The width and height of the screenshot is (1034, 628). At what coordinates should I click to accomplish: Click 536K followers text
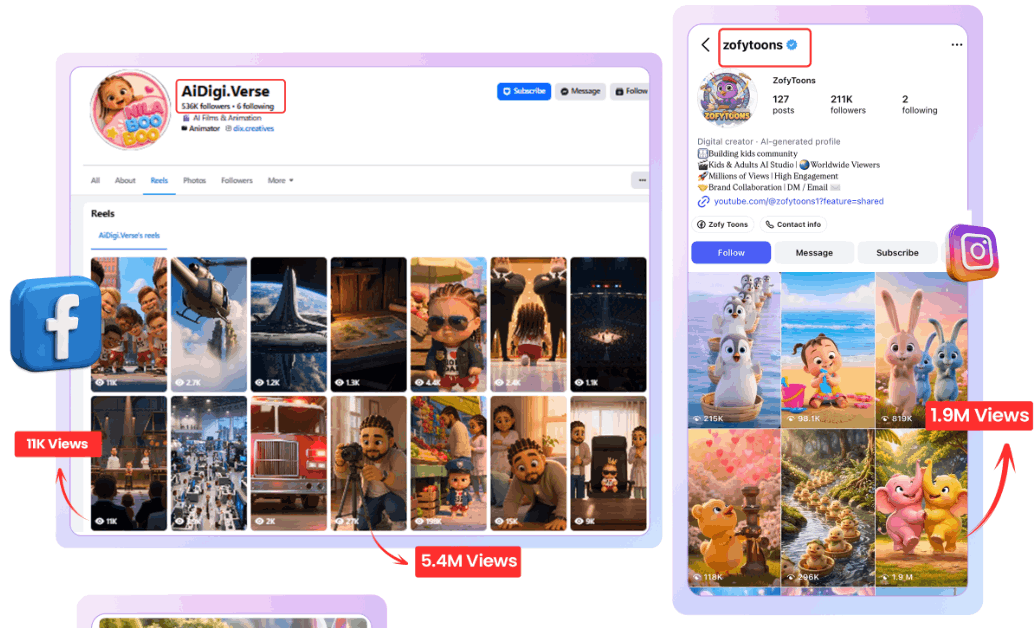[x=206, y=106]
